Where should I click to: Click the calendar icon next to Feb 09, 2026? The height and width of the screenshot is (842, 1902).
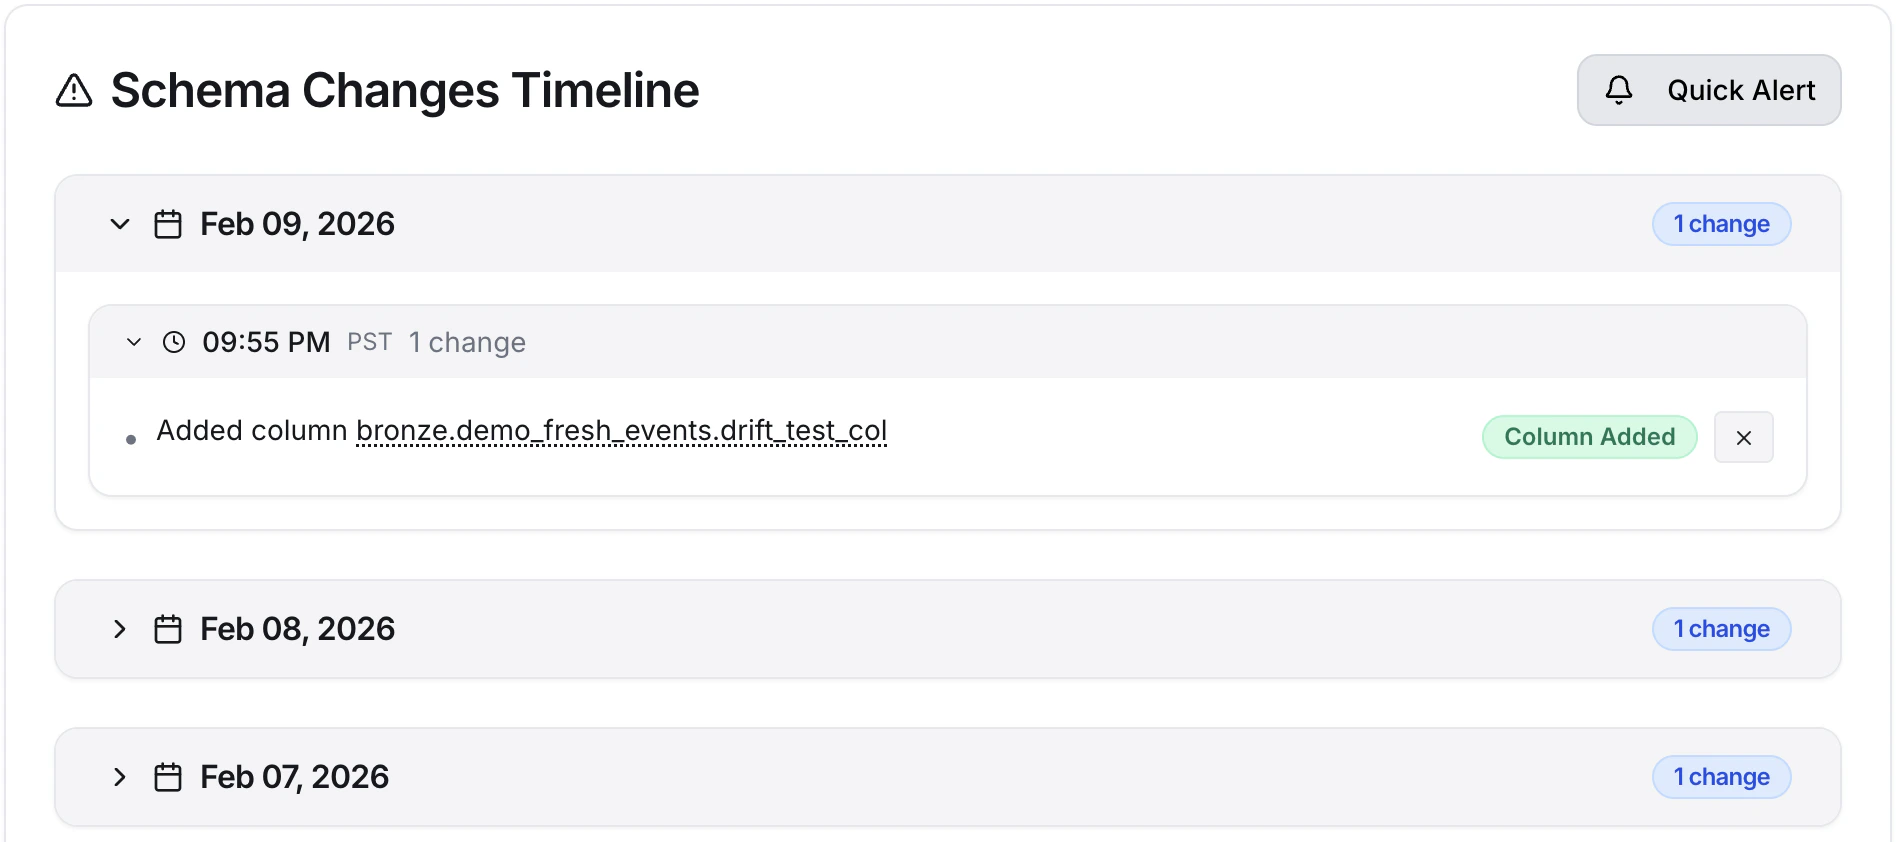tap(168, 223)
